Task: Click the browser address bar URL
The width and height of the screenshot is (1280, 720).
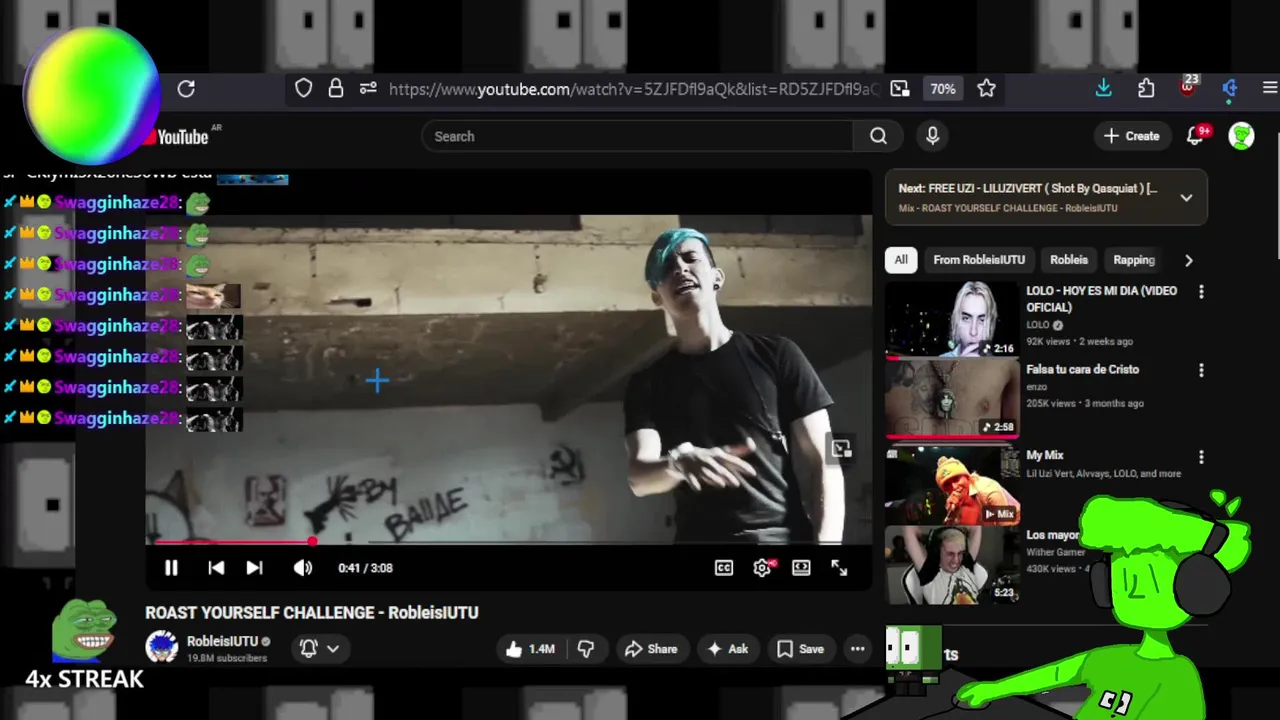Action: 633,89
